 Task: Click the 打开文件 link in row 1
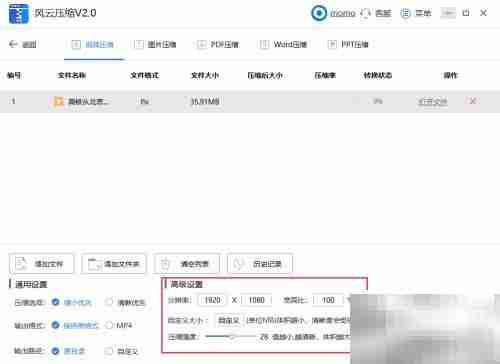[x=433, y=101]
